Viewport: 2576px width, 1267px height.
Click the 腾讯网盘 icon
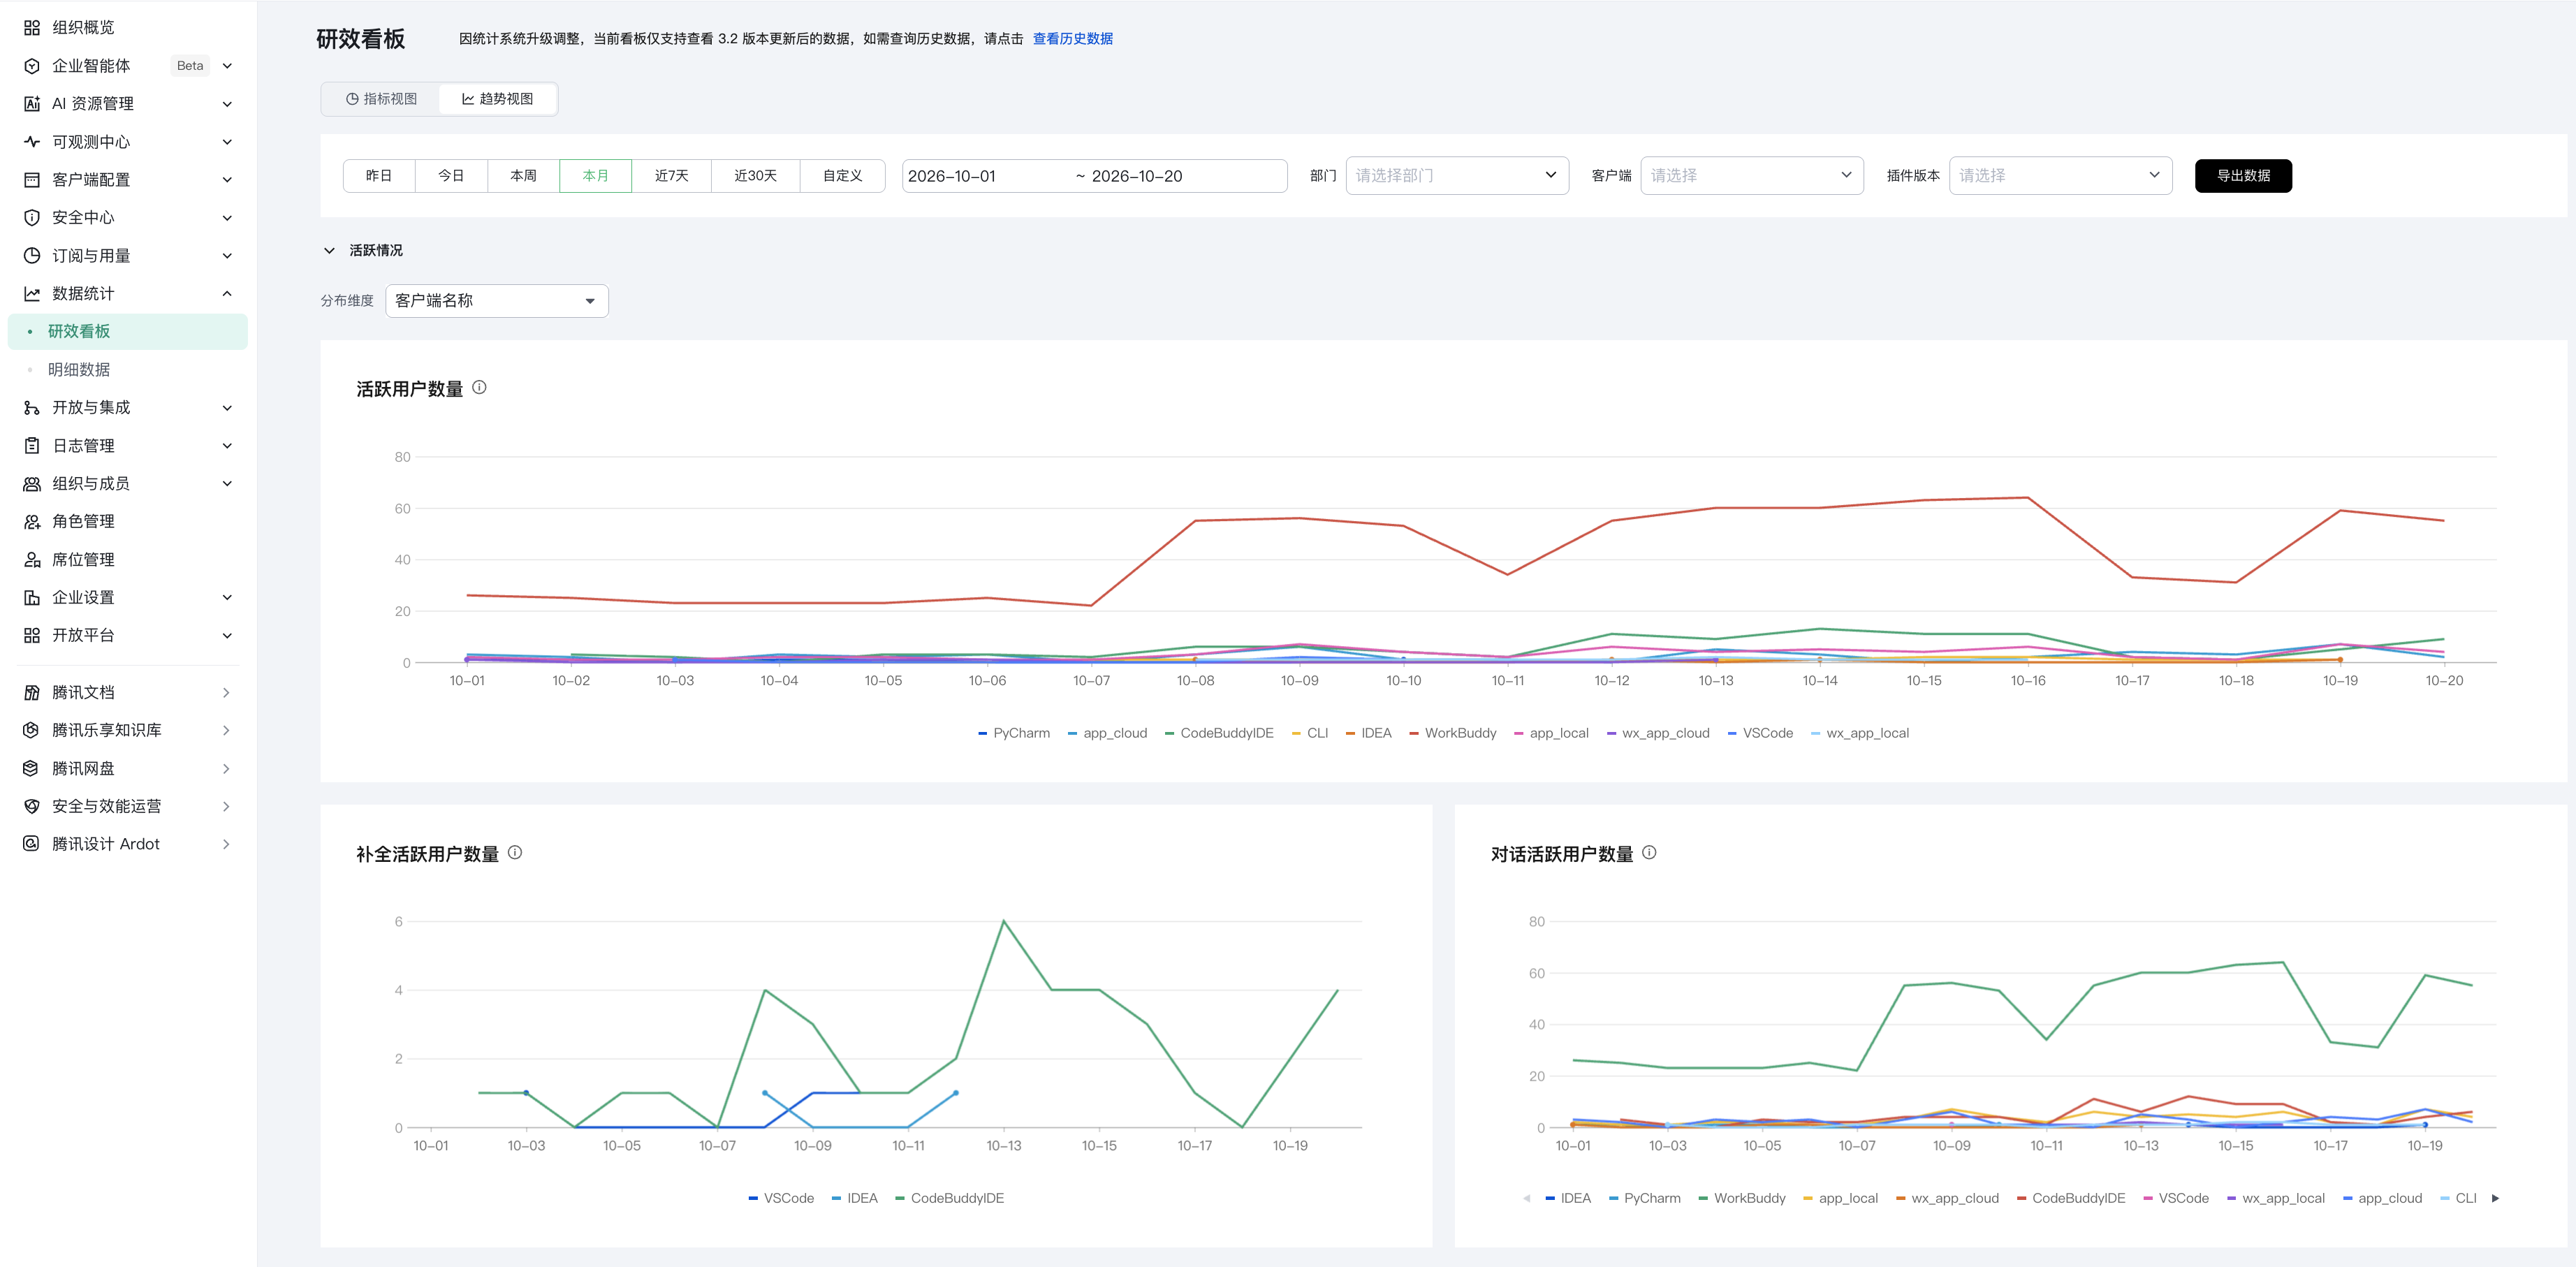point(32,769)
